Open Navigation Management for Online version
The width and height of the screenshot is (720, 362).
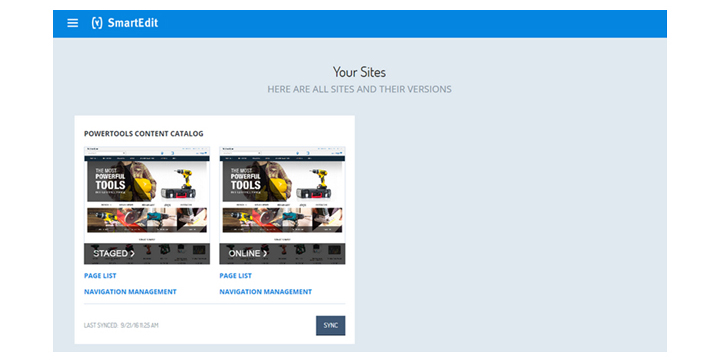tap(266, 292)
